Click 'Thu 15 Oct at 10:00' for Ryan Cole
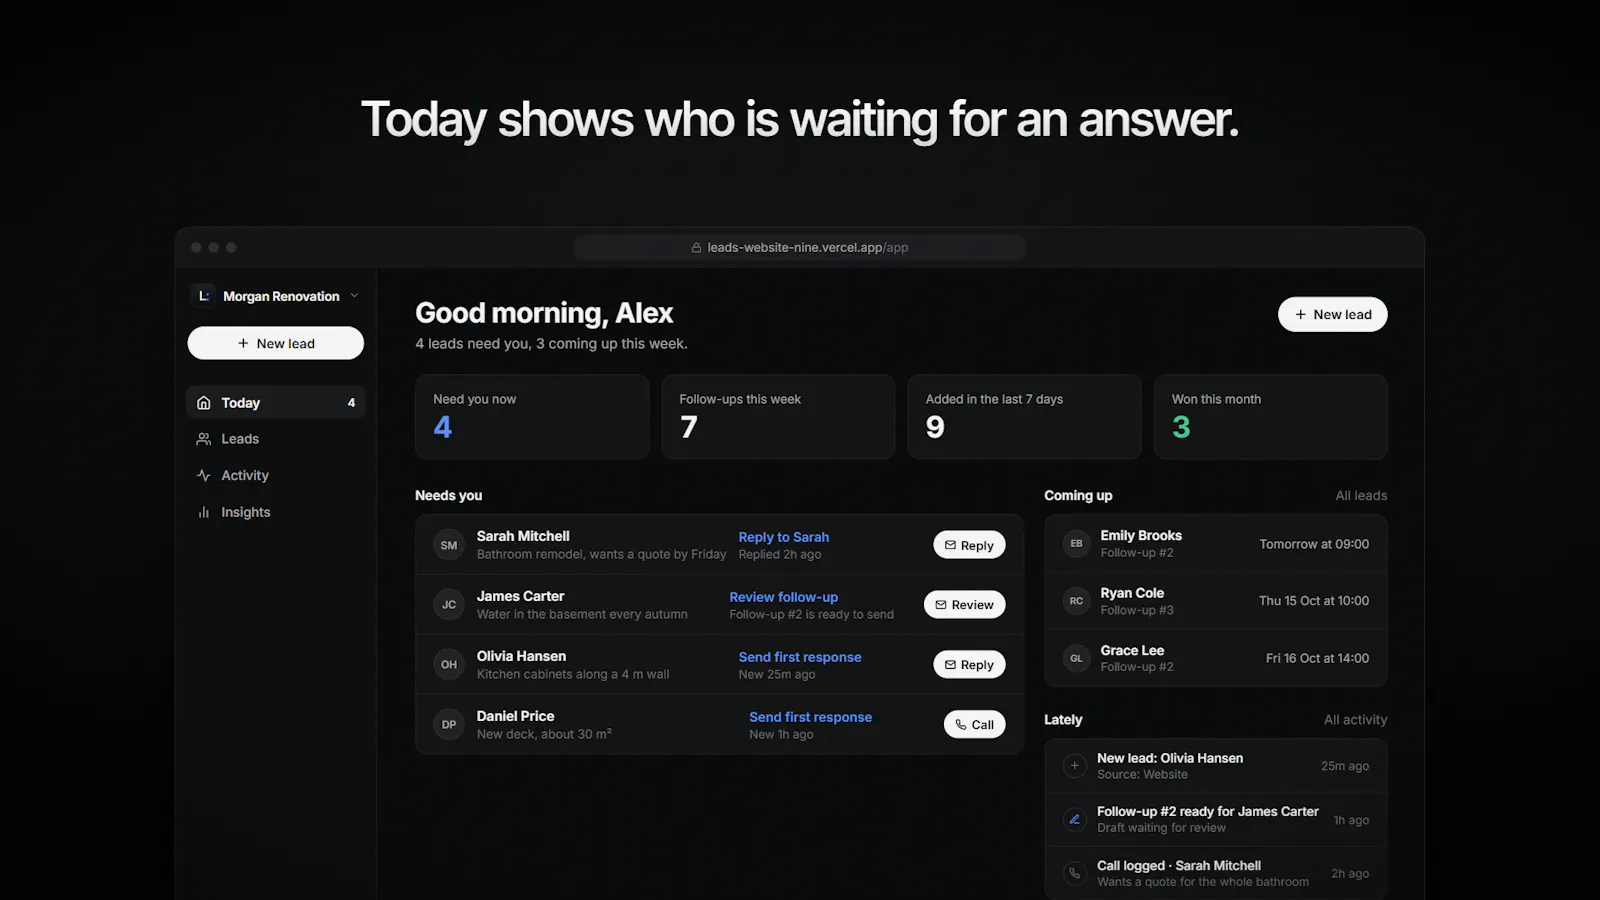Screen dimensions: 1600x900 [x=1314, y=601]
